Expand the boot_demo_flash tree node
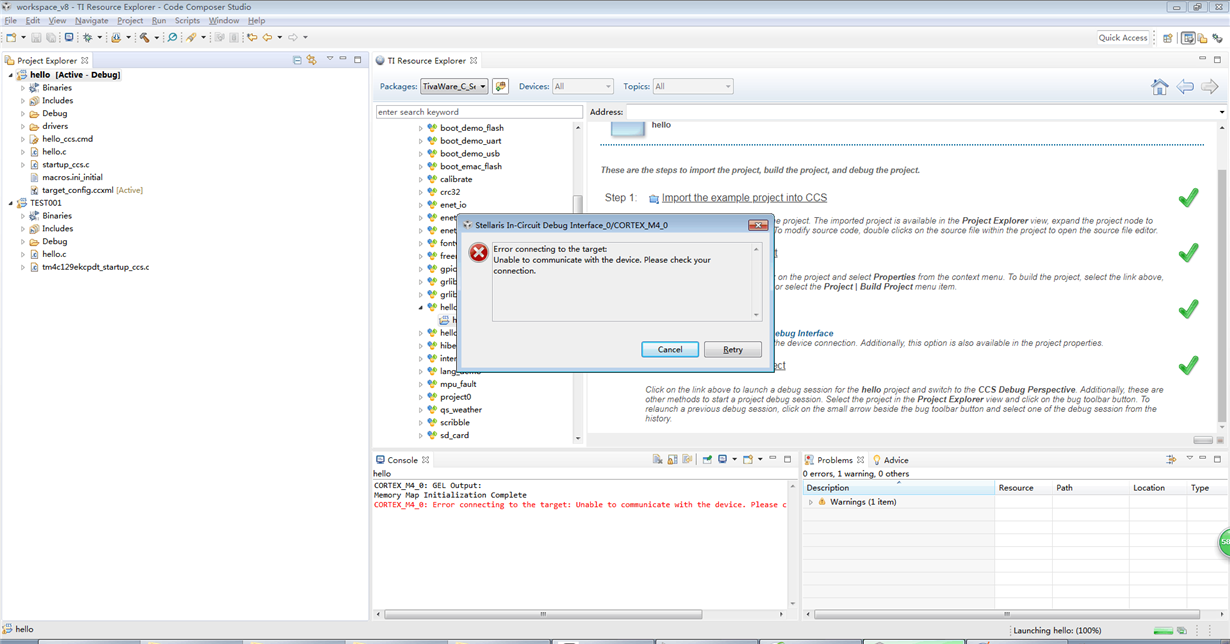 click(421, 128)
